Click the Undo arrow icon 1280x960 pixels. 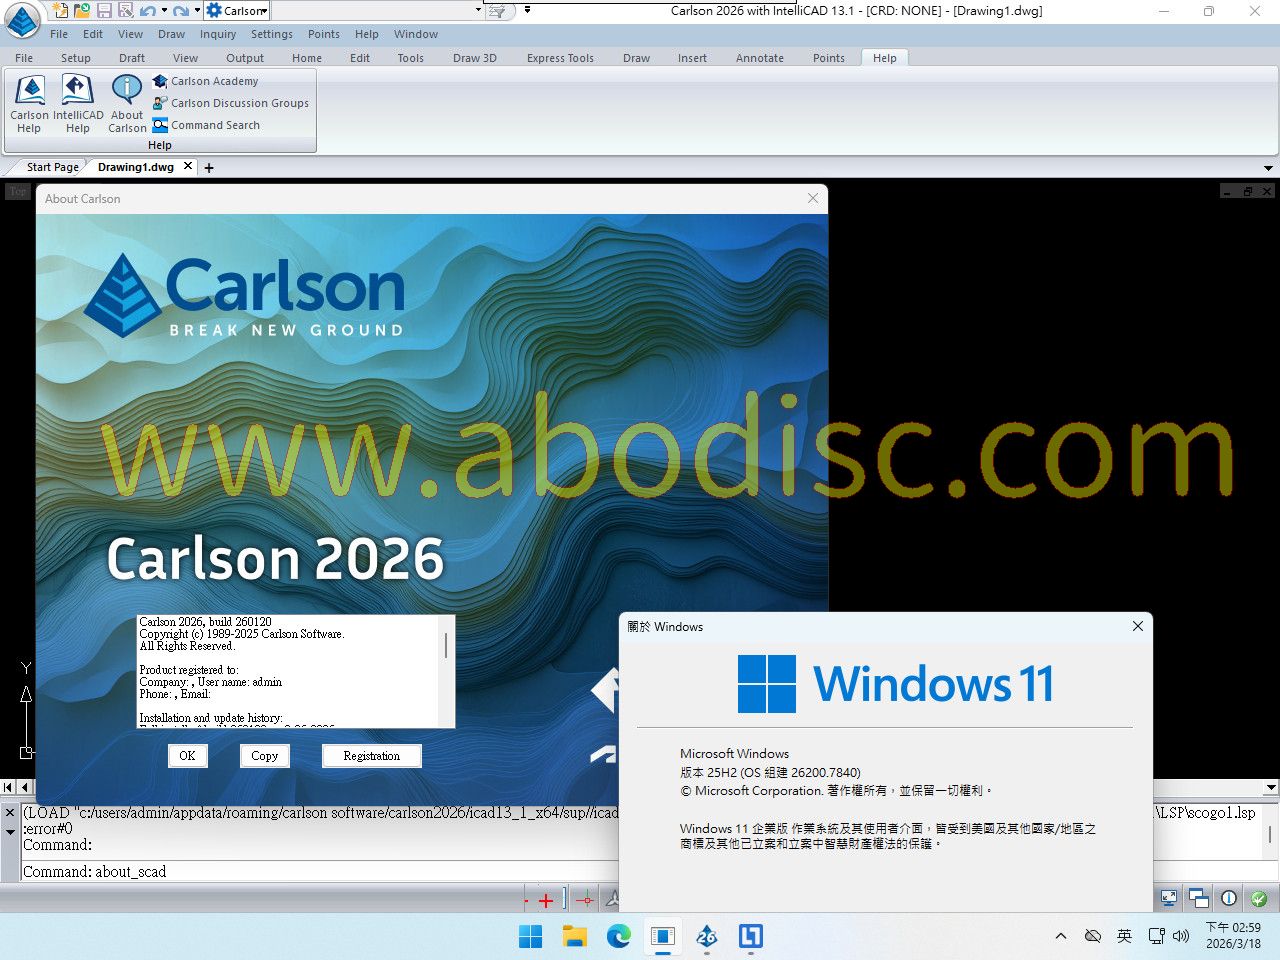tap(147, 11)
